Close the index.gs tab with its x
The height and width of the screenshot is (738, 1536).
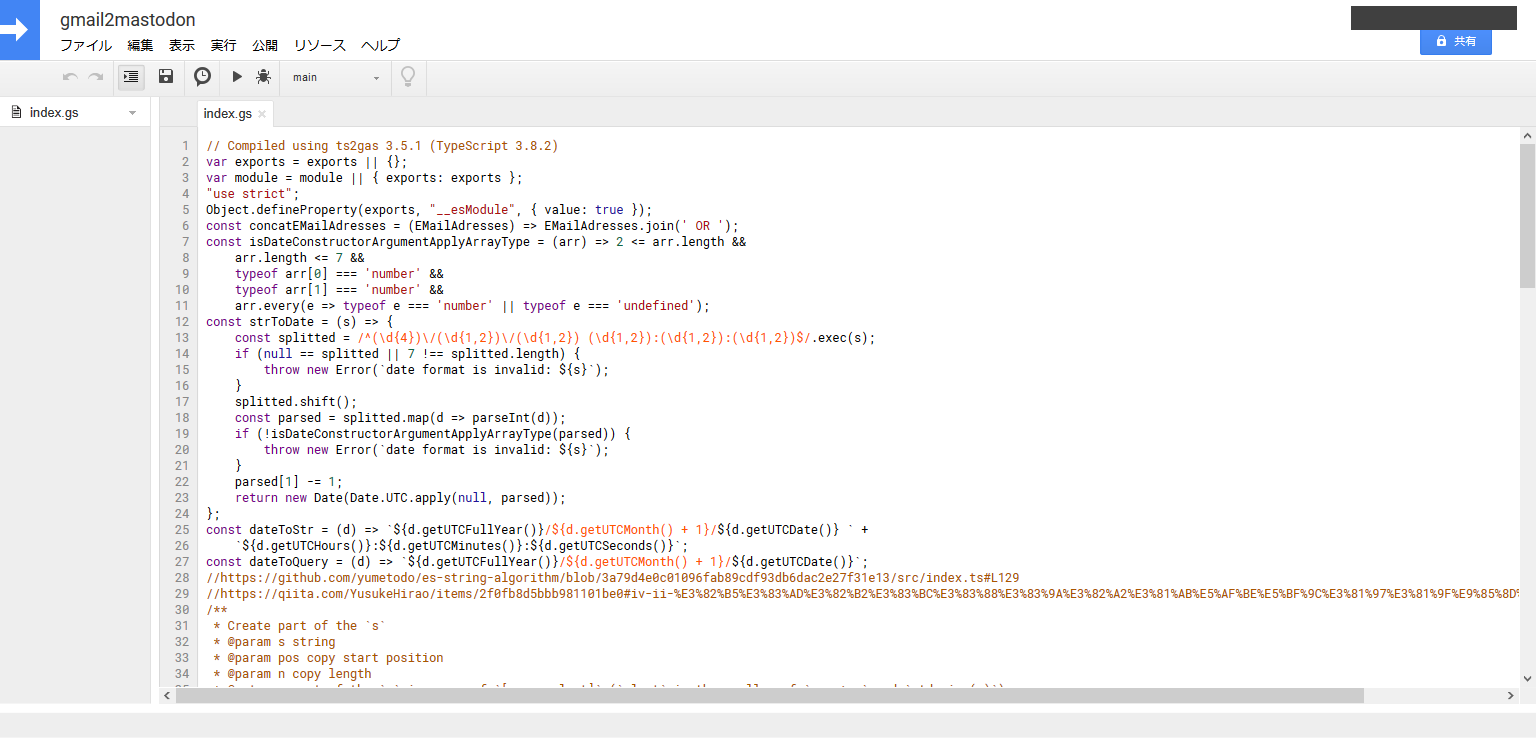(261, 113)
